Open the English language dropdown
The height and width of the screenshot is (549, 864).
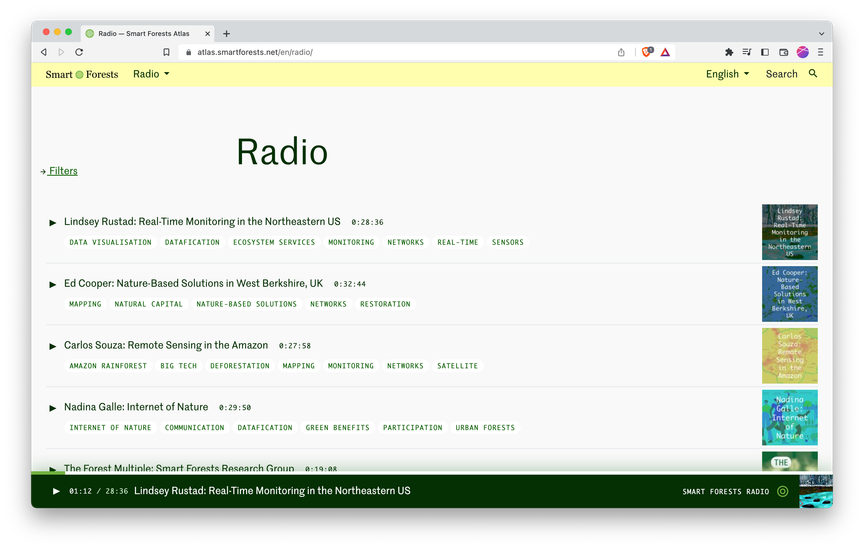point(727,74)
